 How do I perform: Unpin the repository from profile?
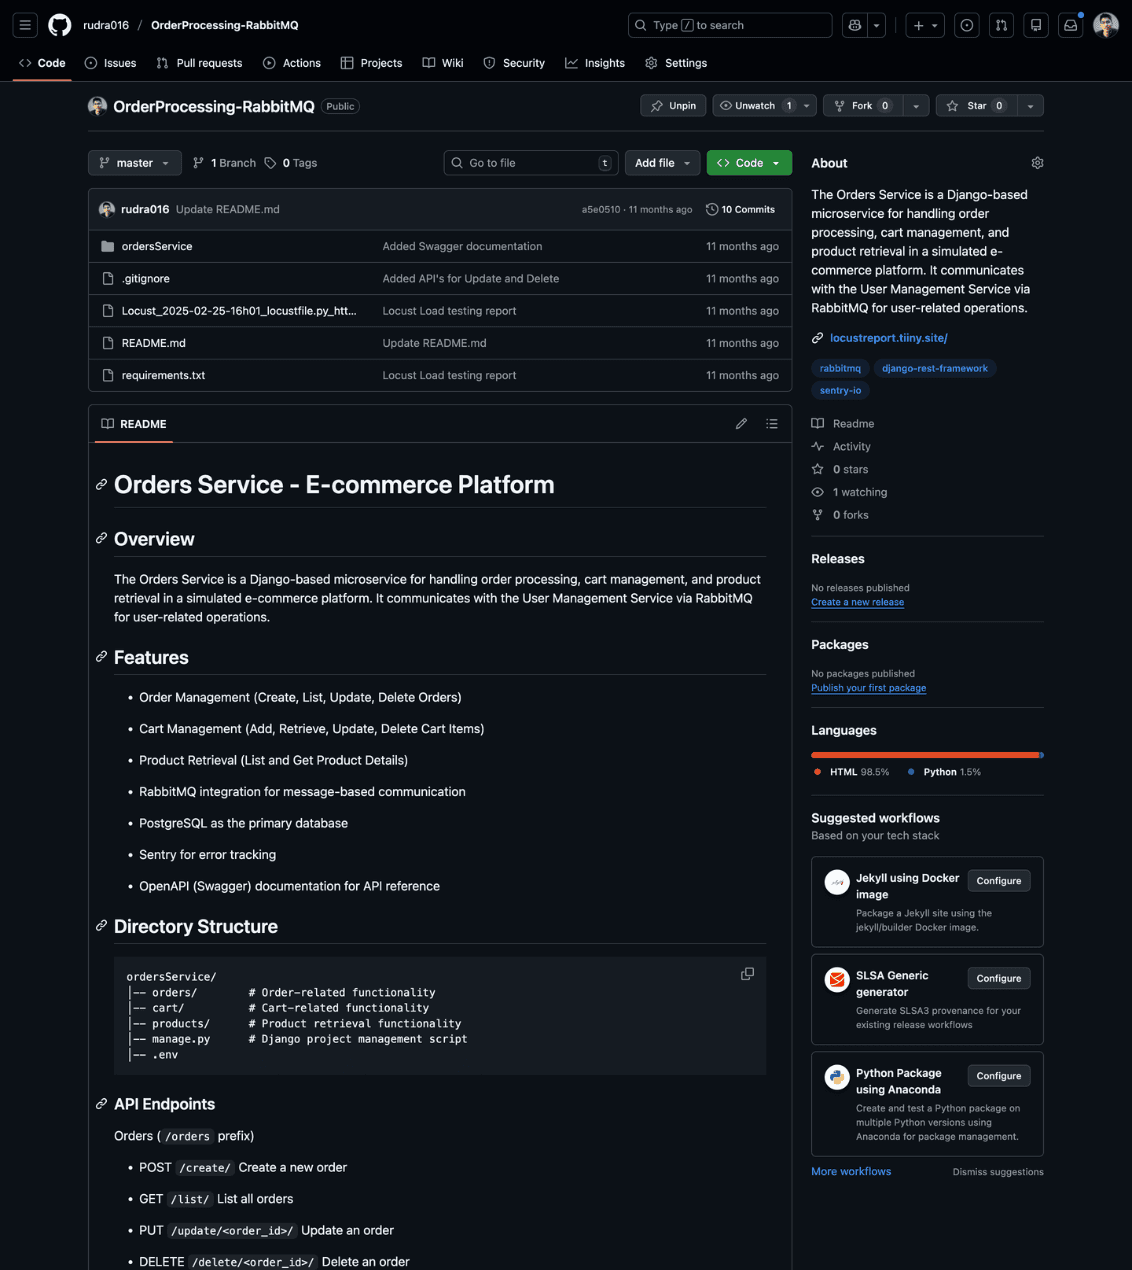pyautogui.click(x=674, y=106)
